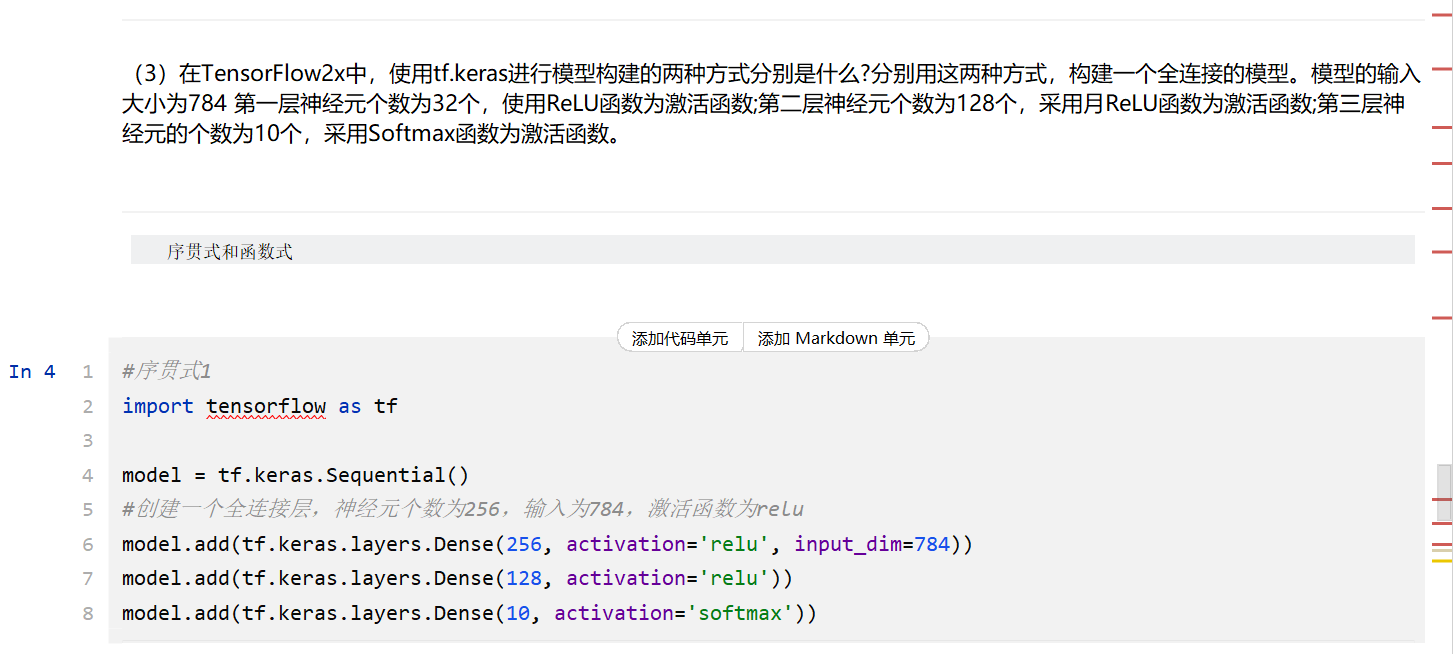Click the input_dim=784 parameter

pos(870,544)
